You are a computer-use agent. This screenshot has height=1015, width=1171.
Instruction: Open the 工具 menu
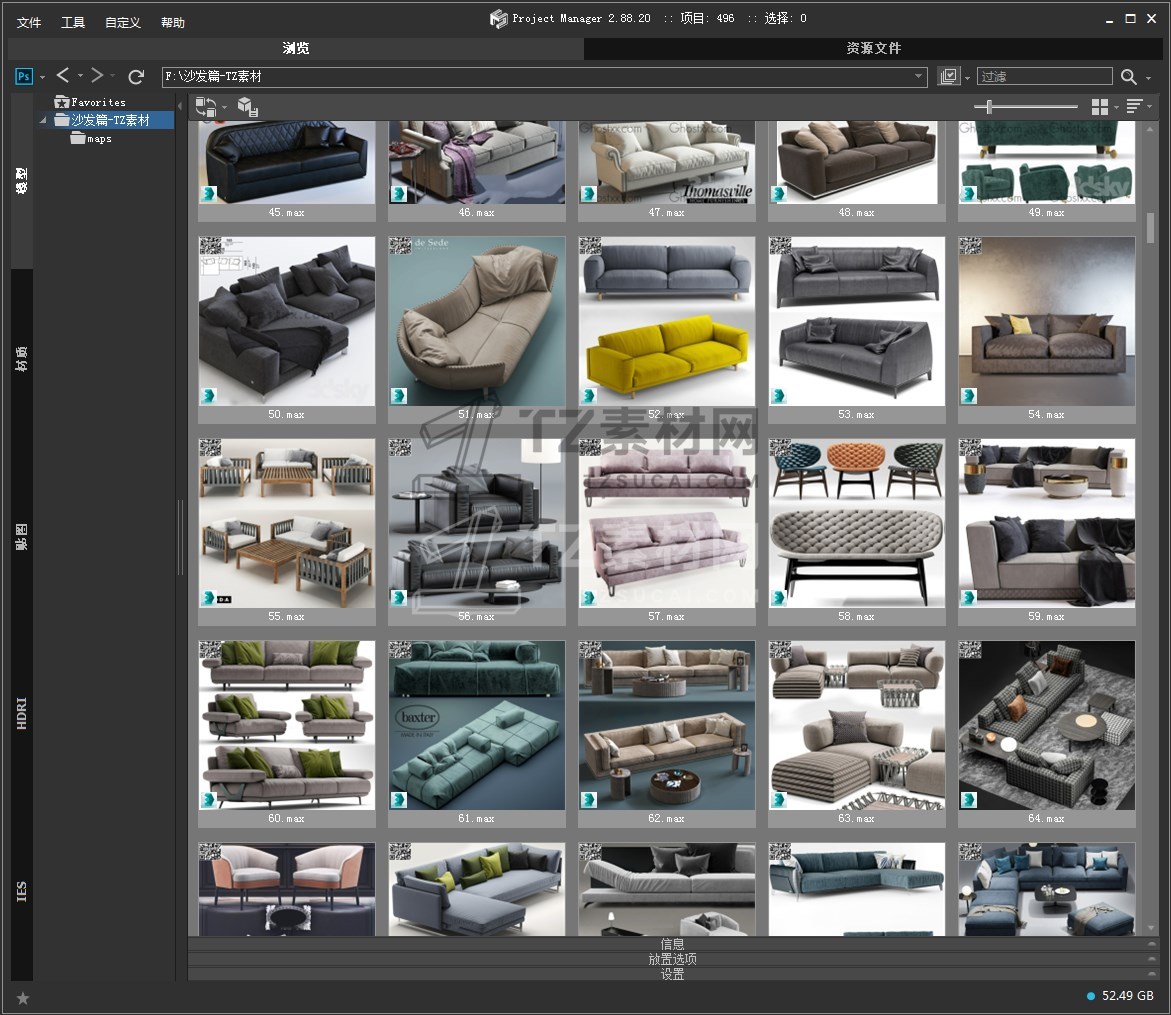[73, 22]
